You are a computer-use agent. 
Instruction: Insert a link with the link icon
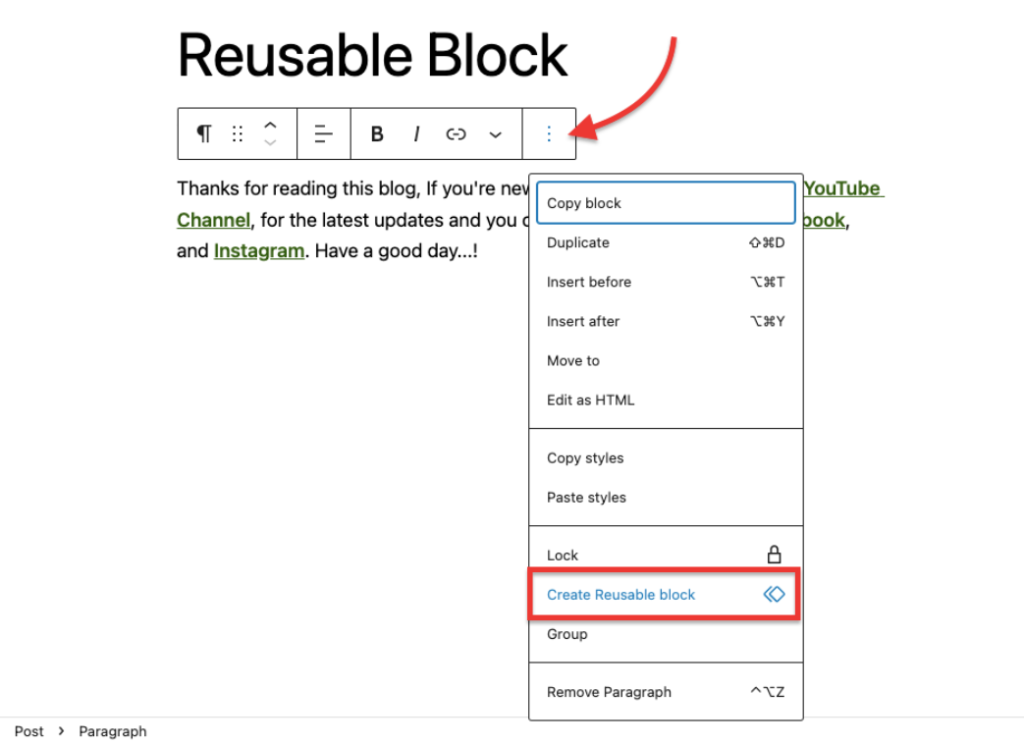(x=456, y=134)
